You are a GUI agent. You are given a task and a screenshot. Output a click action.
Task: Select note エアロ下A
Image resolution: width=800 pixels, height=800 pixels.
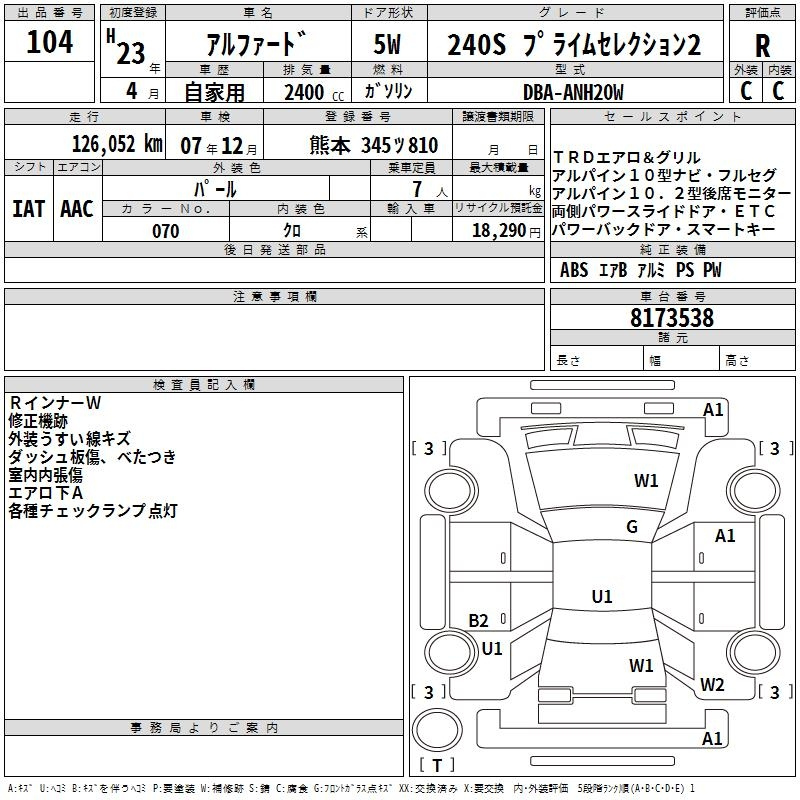coord(45,493)
